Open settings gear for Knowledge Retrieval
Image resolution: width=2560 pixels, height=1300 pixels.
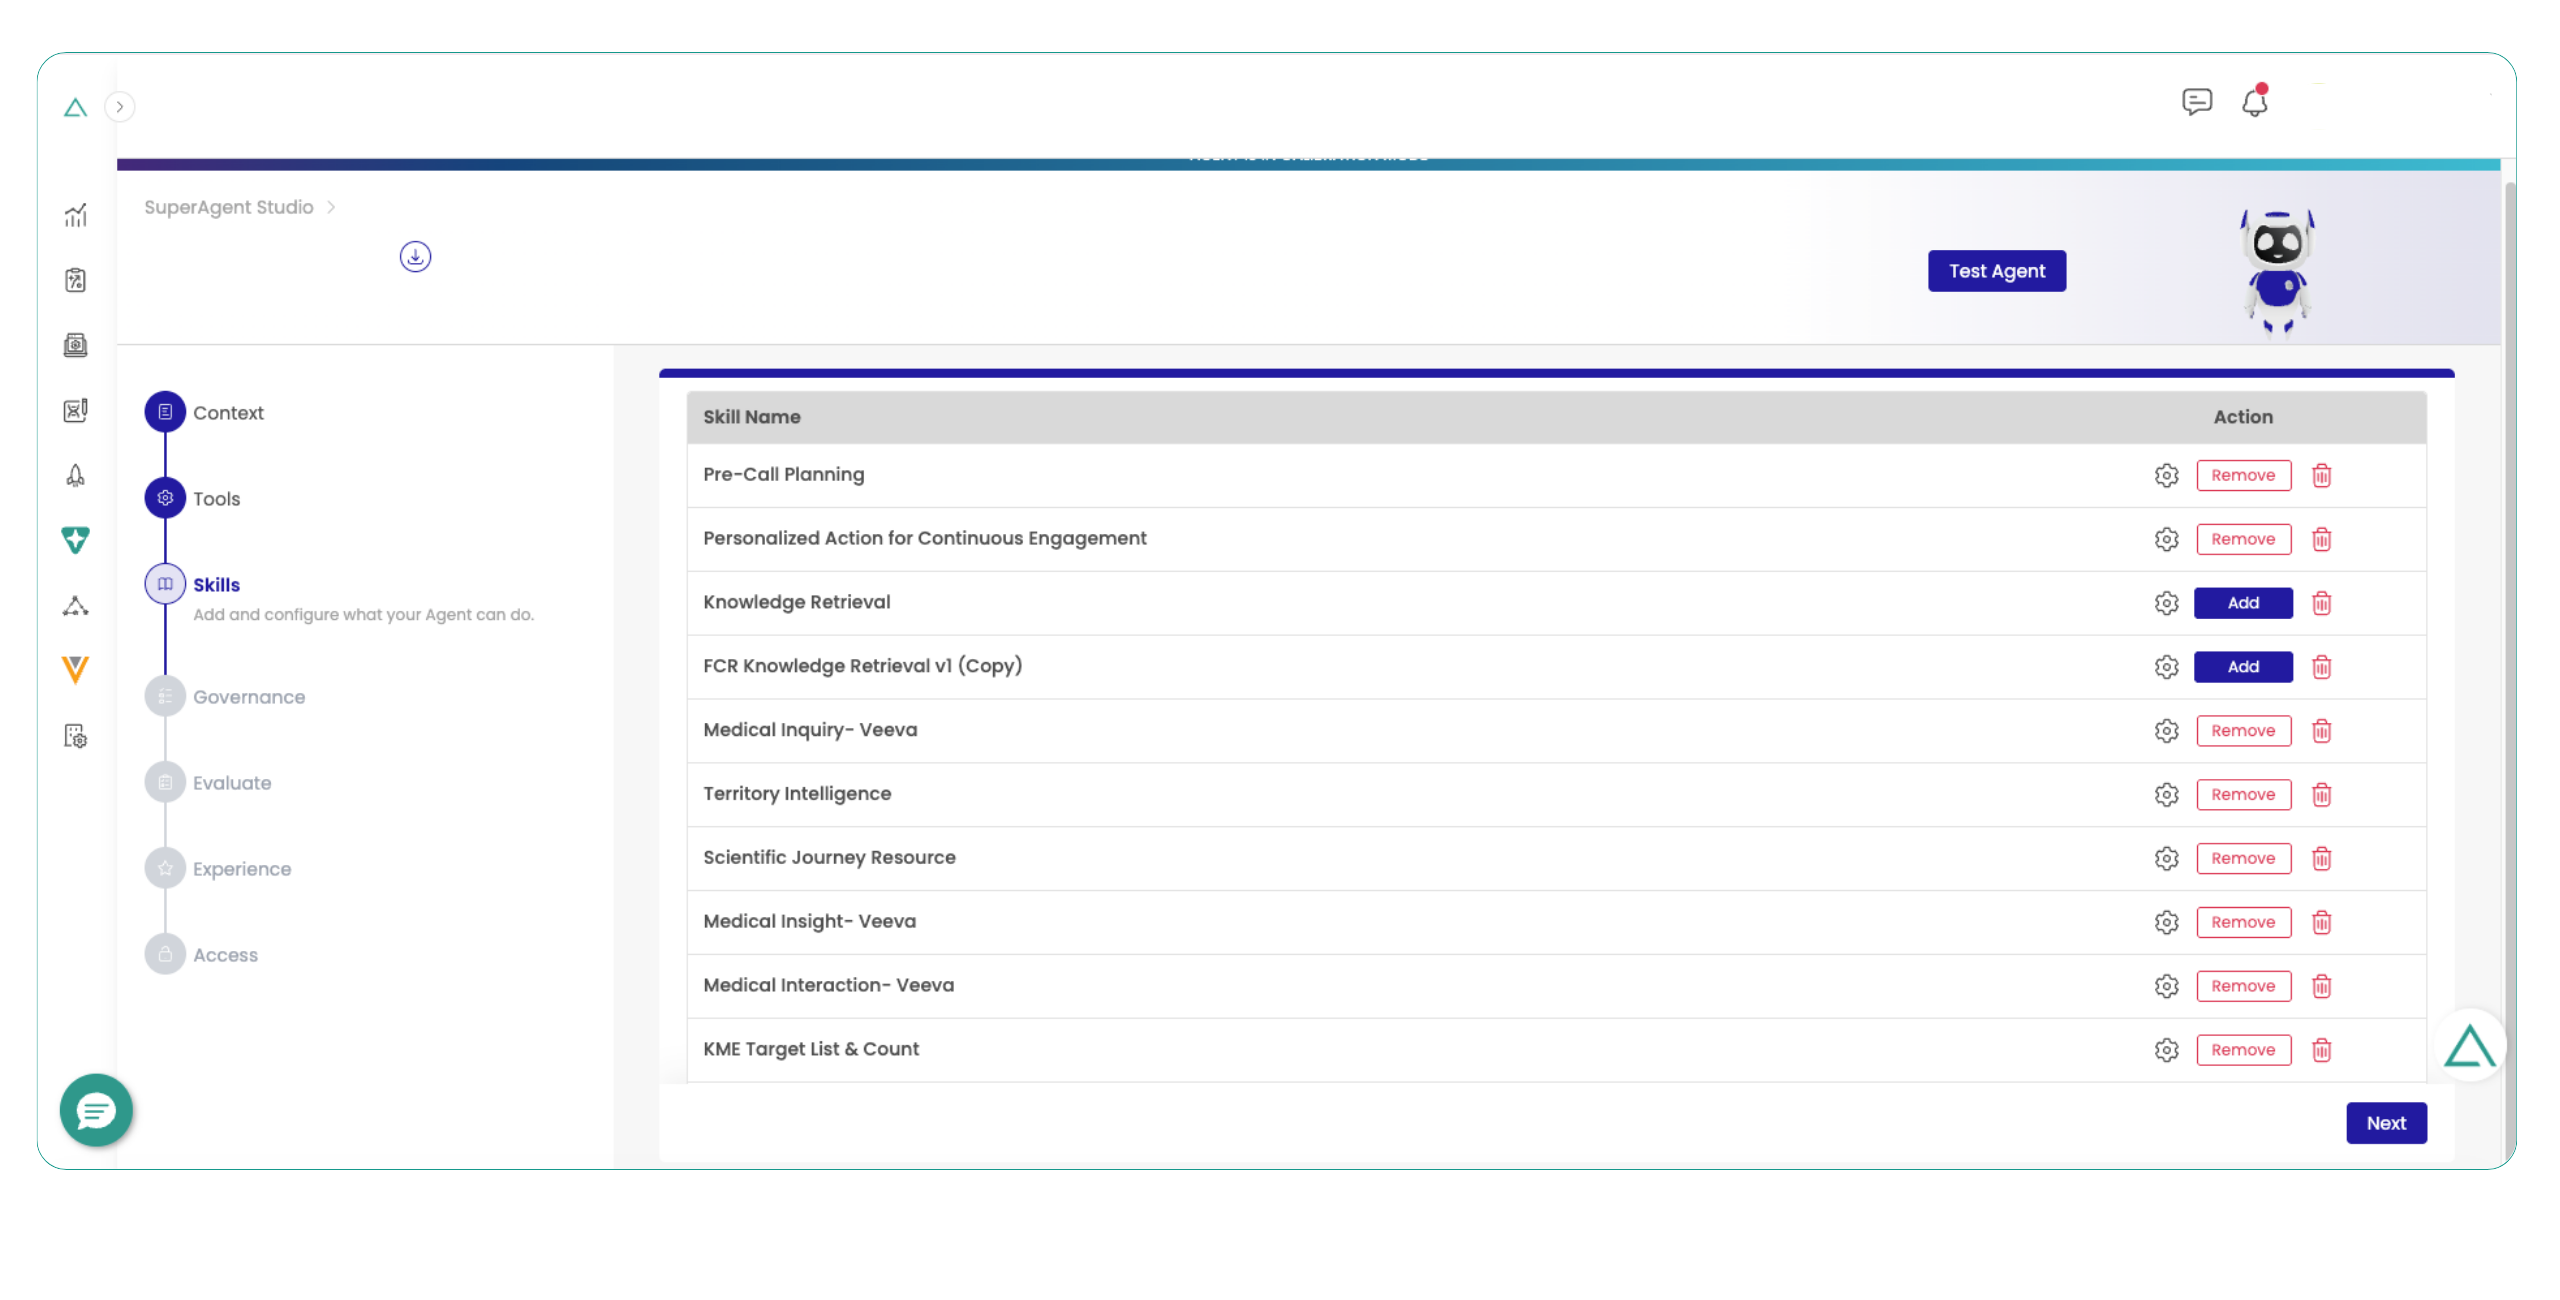point(2166,603)
